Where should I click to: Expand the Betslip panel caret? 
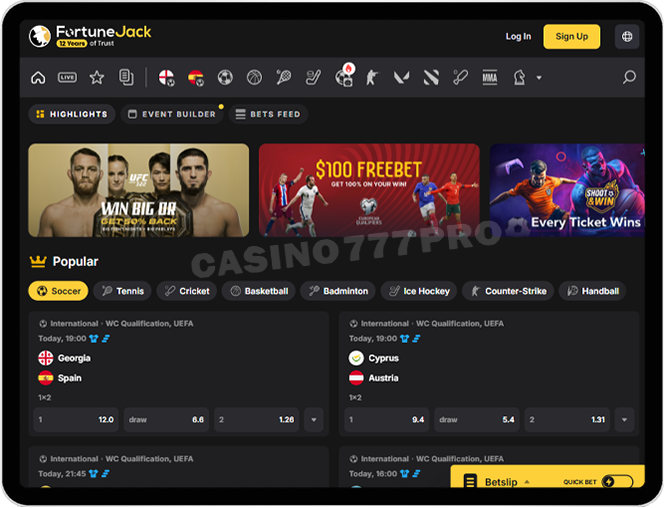pyautogui.click(x=527, y=482)
